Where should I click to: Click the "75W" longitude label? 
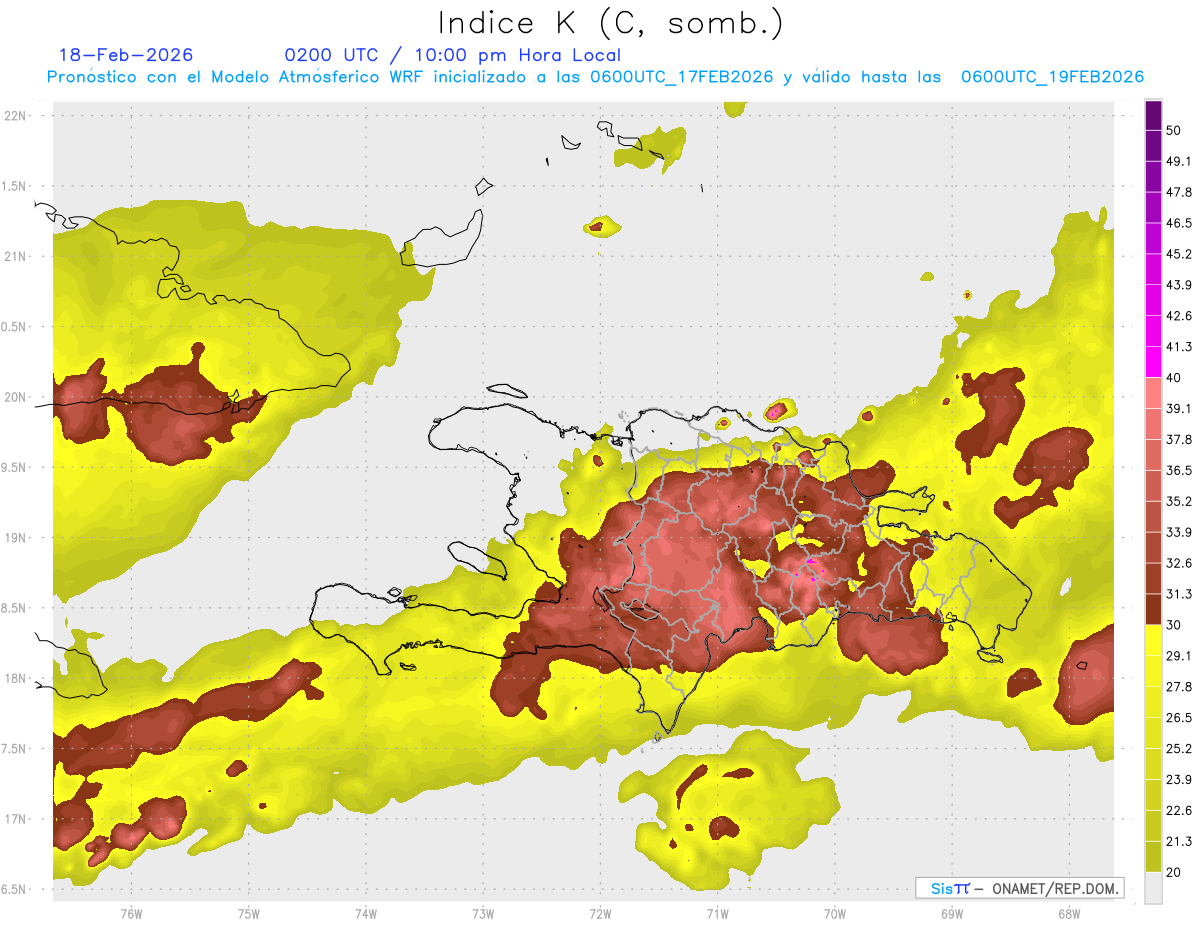coord(248,914)
